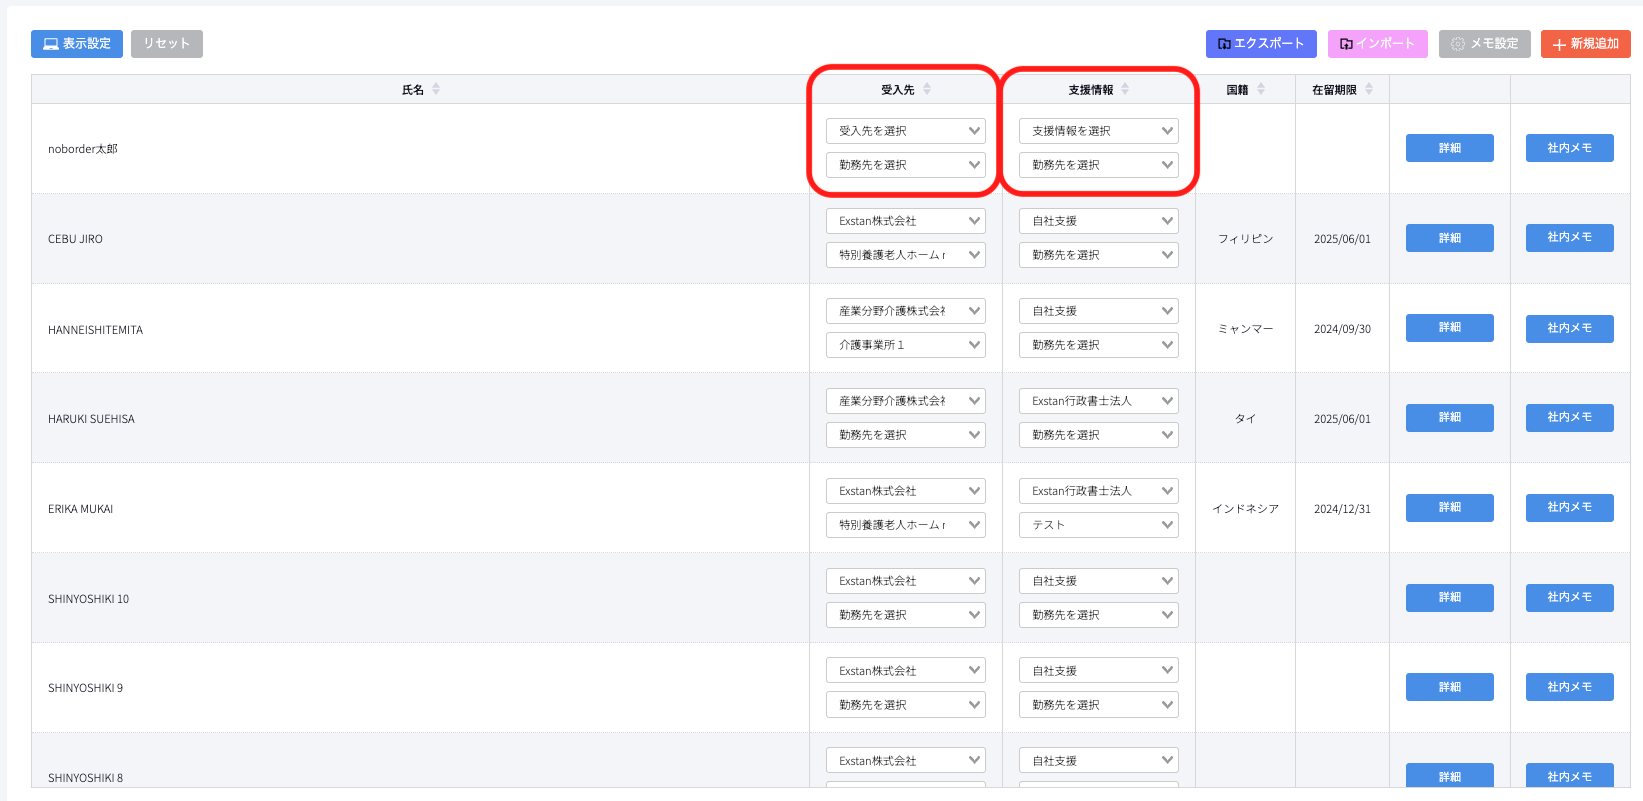Open the 特別養護老人ホーム dropdown for CEBU JIRO
The height and width of the screenshot is (801, 1643).
[905, 255]
